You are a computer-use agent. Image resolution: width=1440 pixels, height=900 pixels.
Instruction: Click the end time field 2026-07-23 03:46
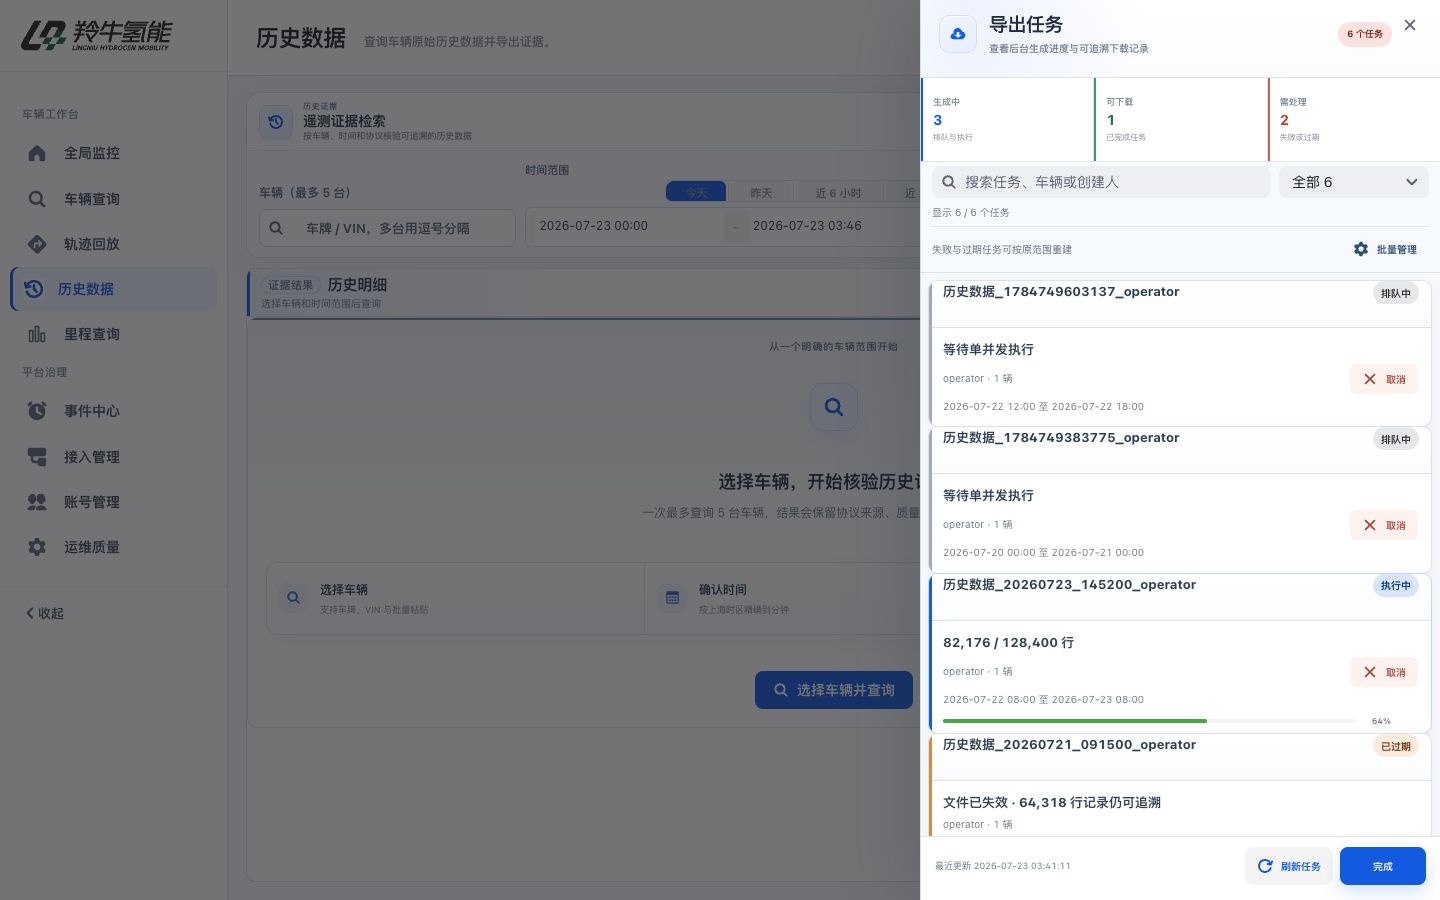[834, 226]
